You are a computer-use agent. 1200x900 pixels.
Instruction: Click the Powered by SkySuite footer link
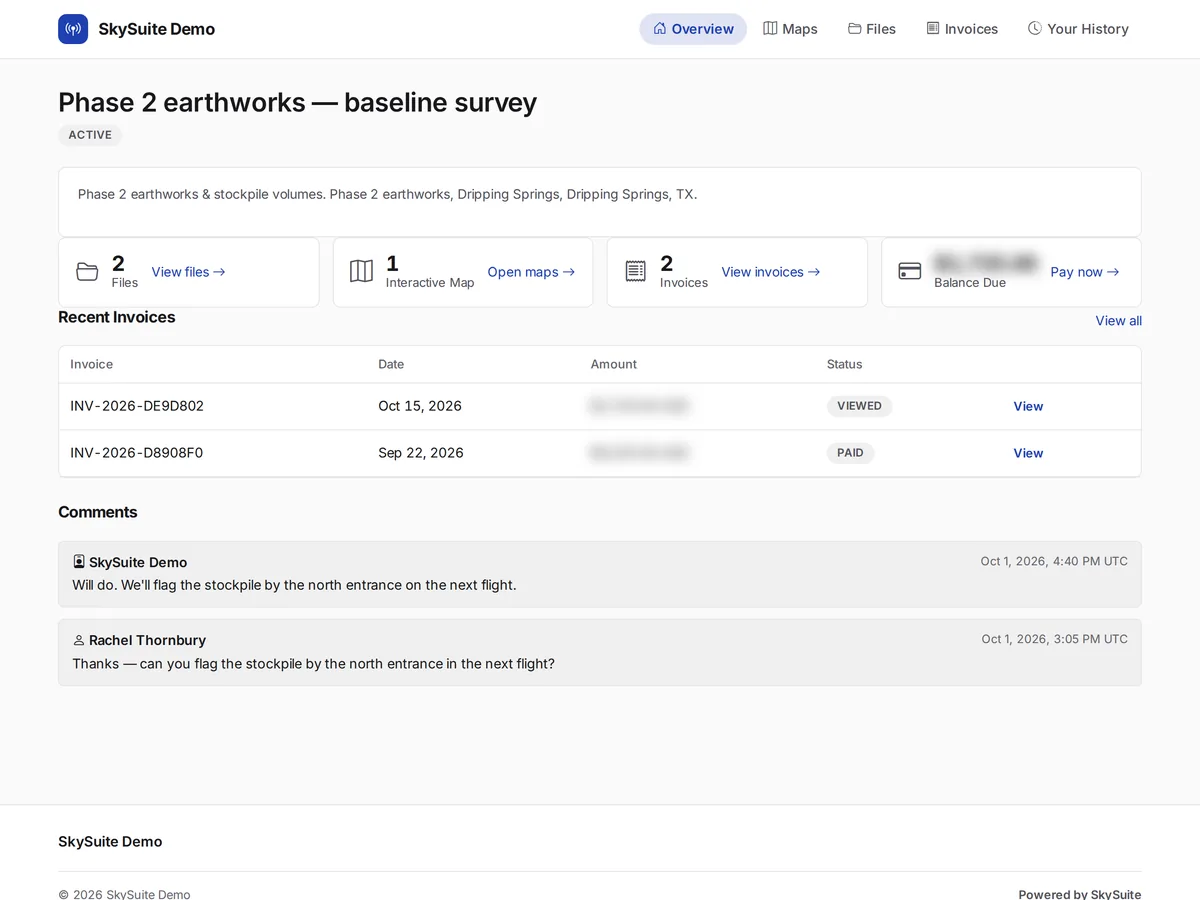1080,894
